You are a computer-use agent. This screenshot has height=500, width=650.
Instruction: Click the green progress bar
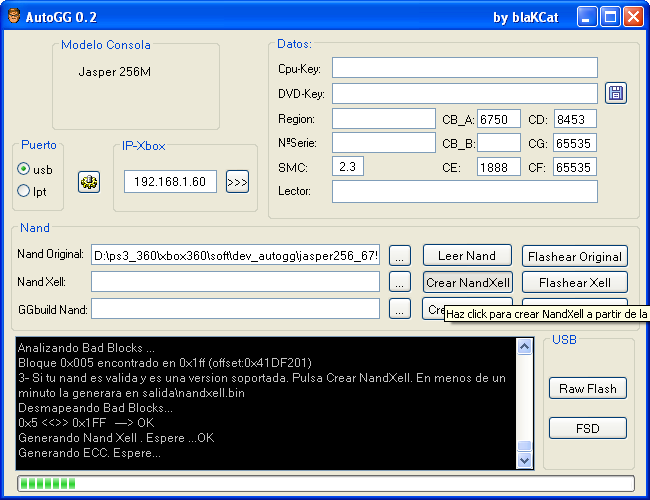pos(325,484)
